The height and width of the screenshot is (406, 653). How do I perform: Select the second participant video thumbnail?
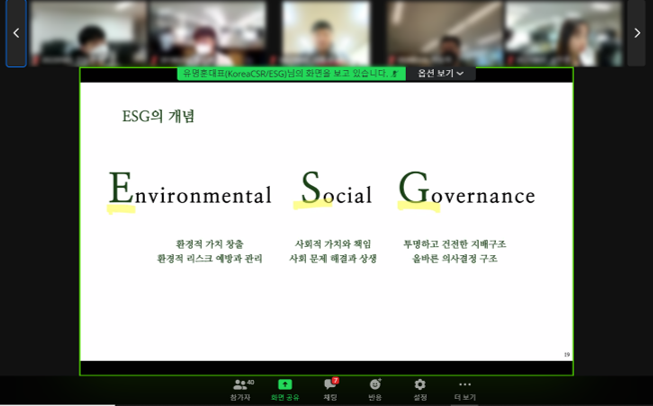(207, 33)
